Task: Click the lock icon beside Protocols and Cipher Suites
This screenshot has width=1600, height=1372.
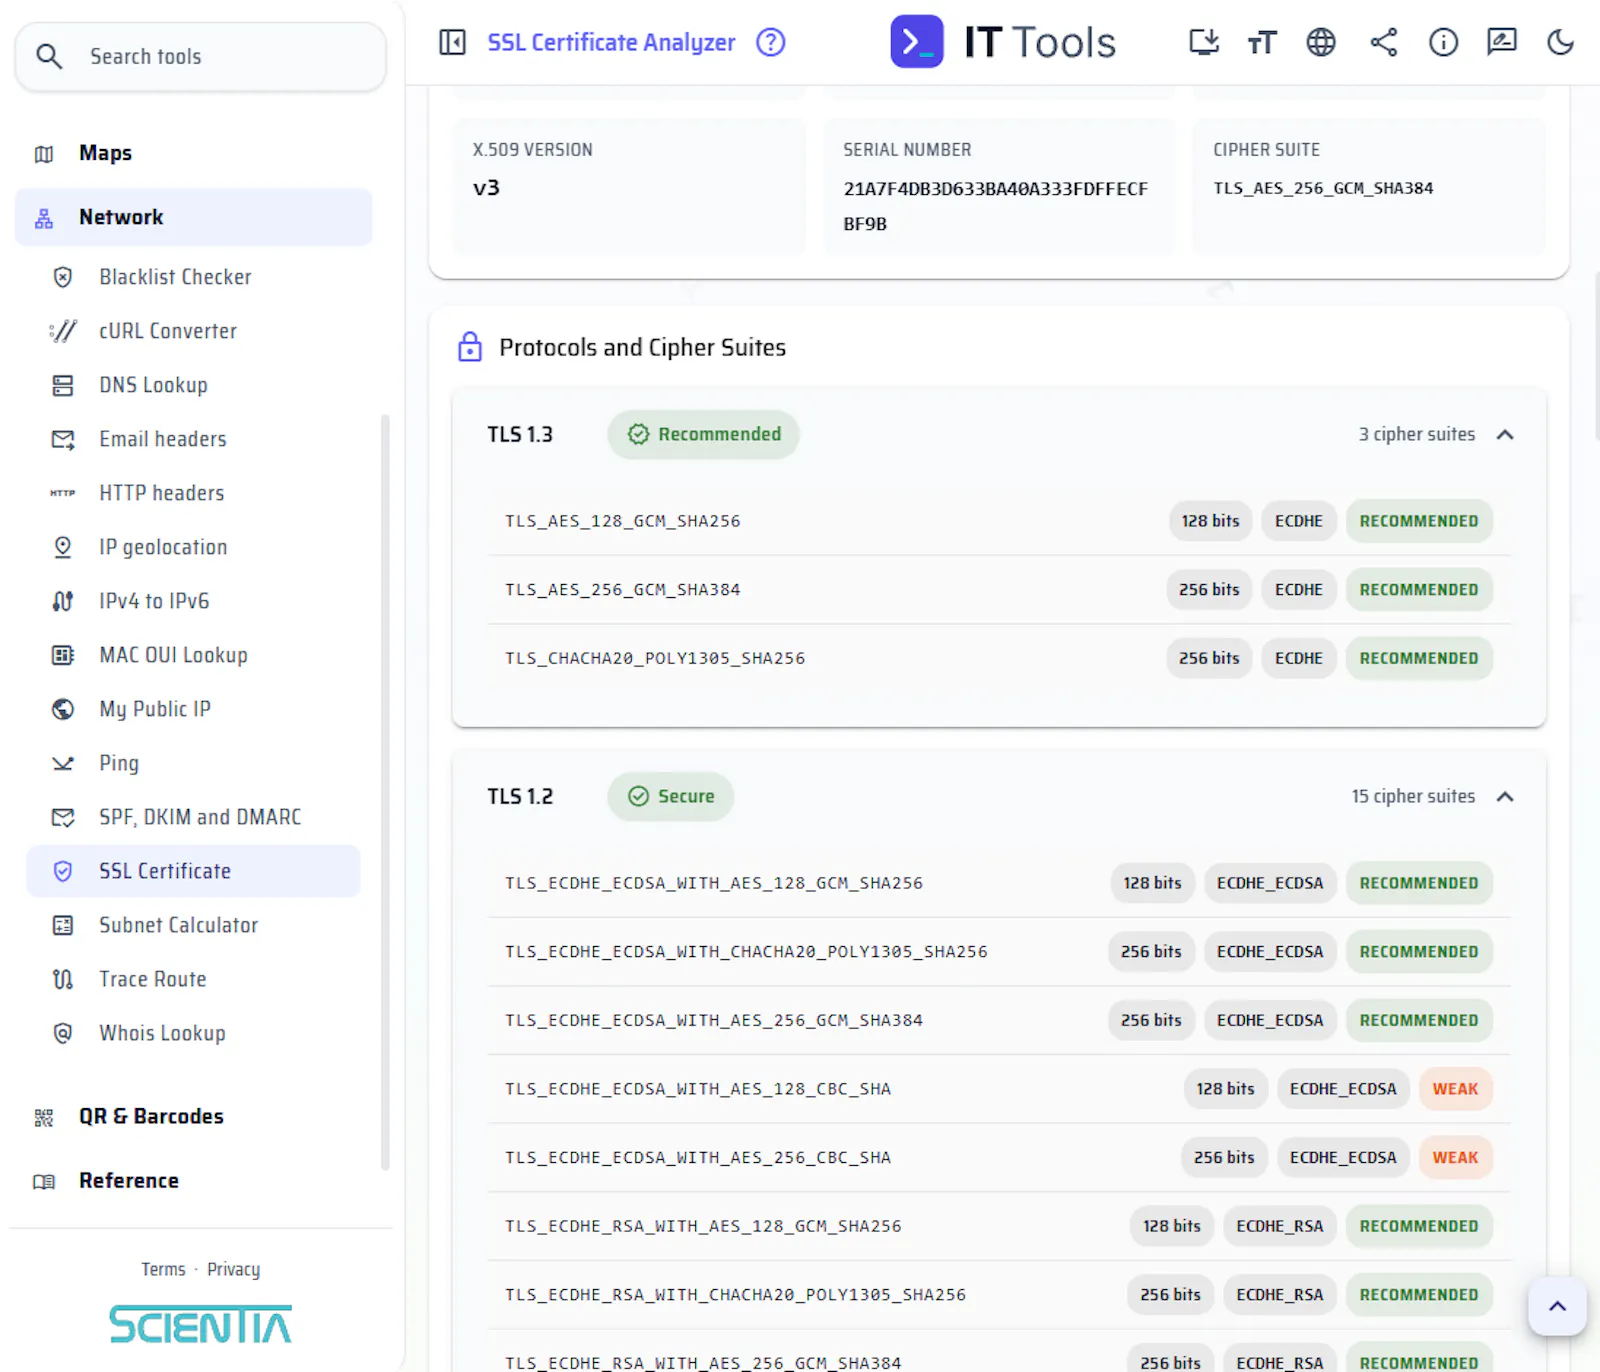Action: pyautogui.click(x=470, y=347)
